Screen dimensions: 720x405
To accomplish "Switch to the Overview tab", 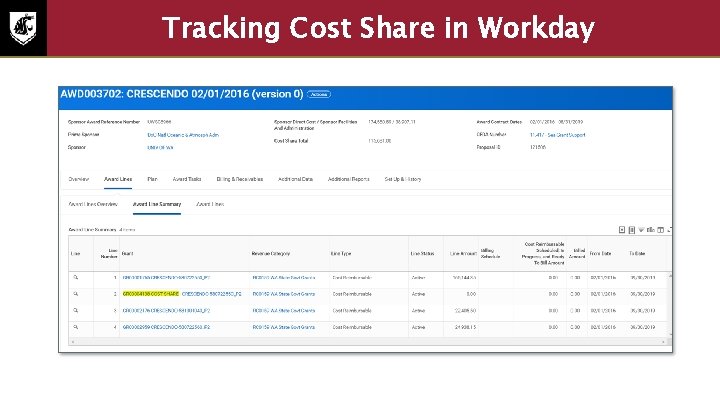I will 79,179.
